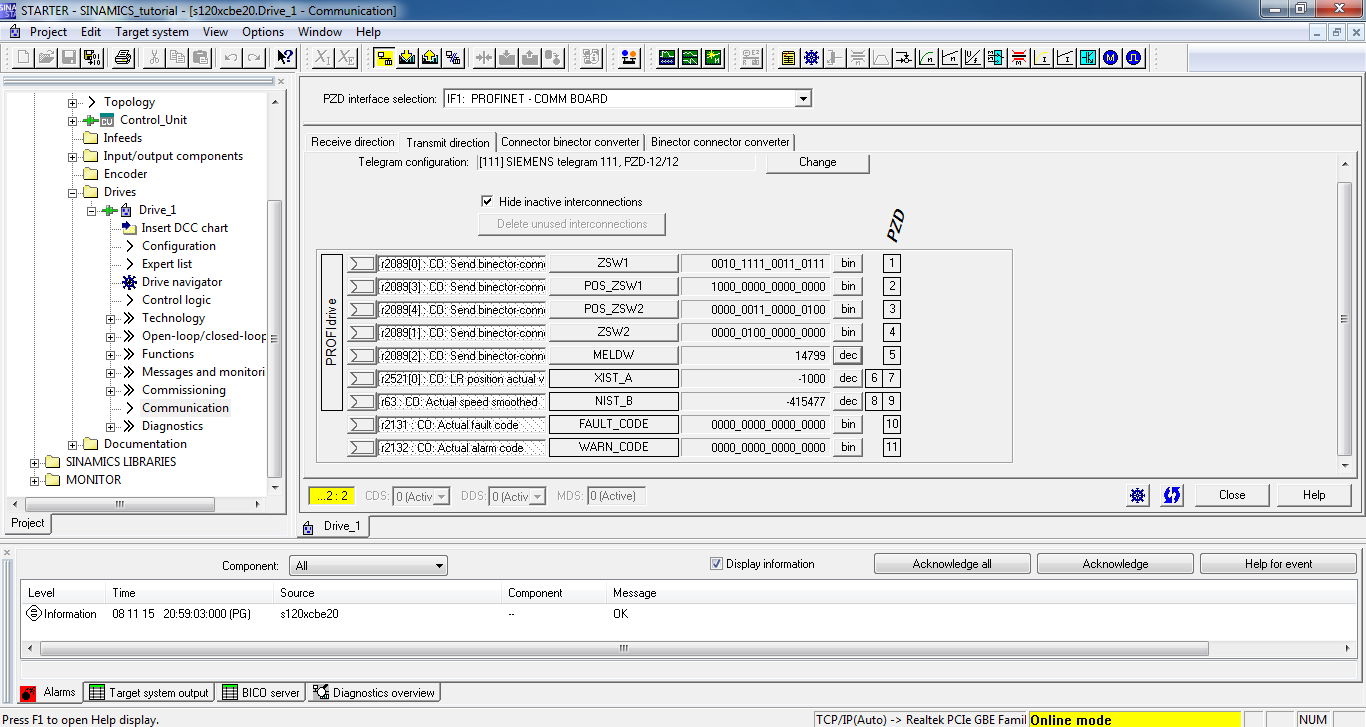The height and width of the screenshot is (727, 1366).
Task: Click the Open project folder icon
Action: point(46,57)
